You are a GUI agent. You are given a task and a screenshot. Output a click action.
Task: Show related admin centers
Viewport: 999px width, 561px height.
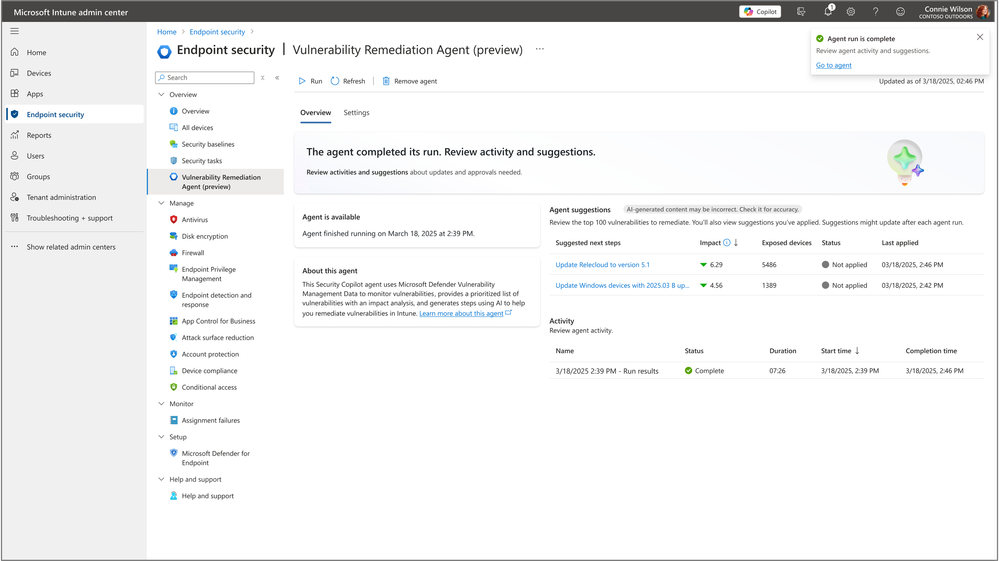(x=71, y=246)
